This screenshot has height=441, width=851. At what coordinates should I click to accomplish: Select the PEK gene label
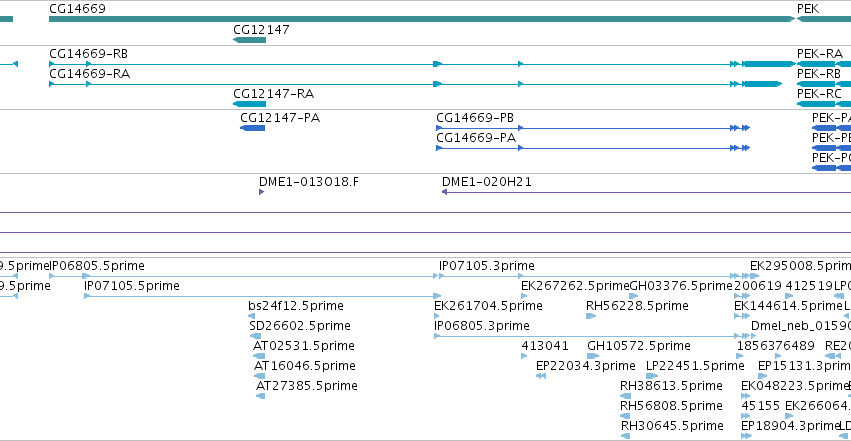[x=808, y=9]
